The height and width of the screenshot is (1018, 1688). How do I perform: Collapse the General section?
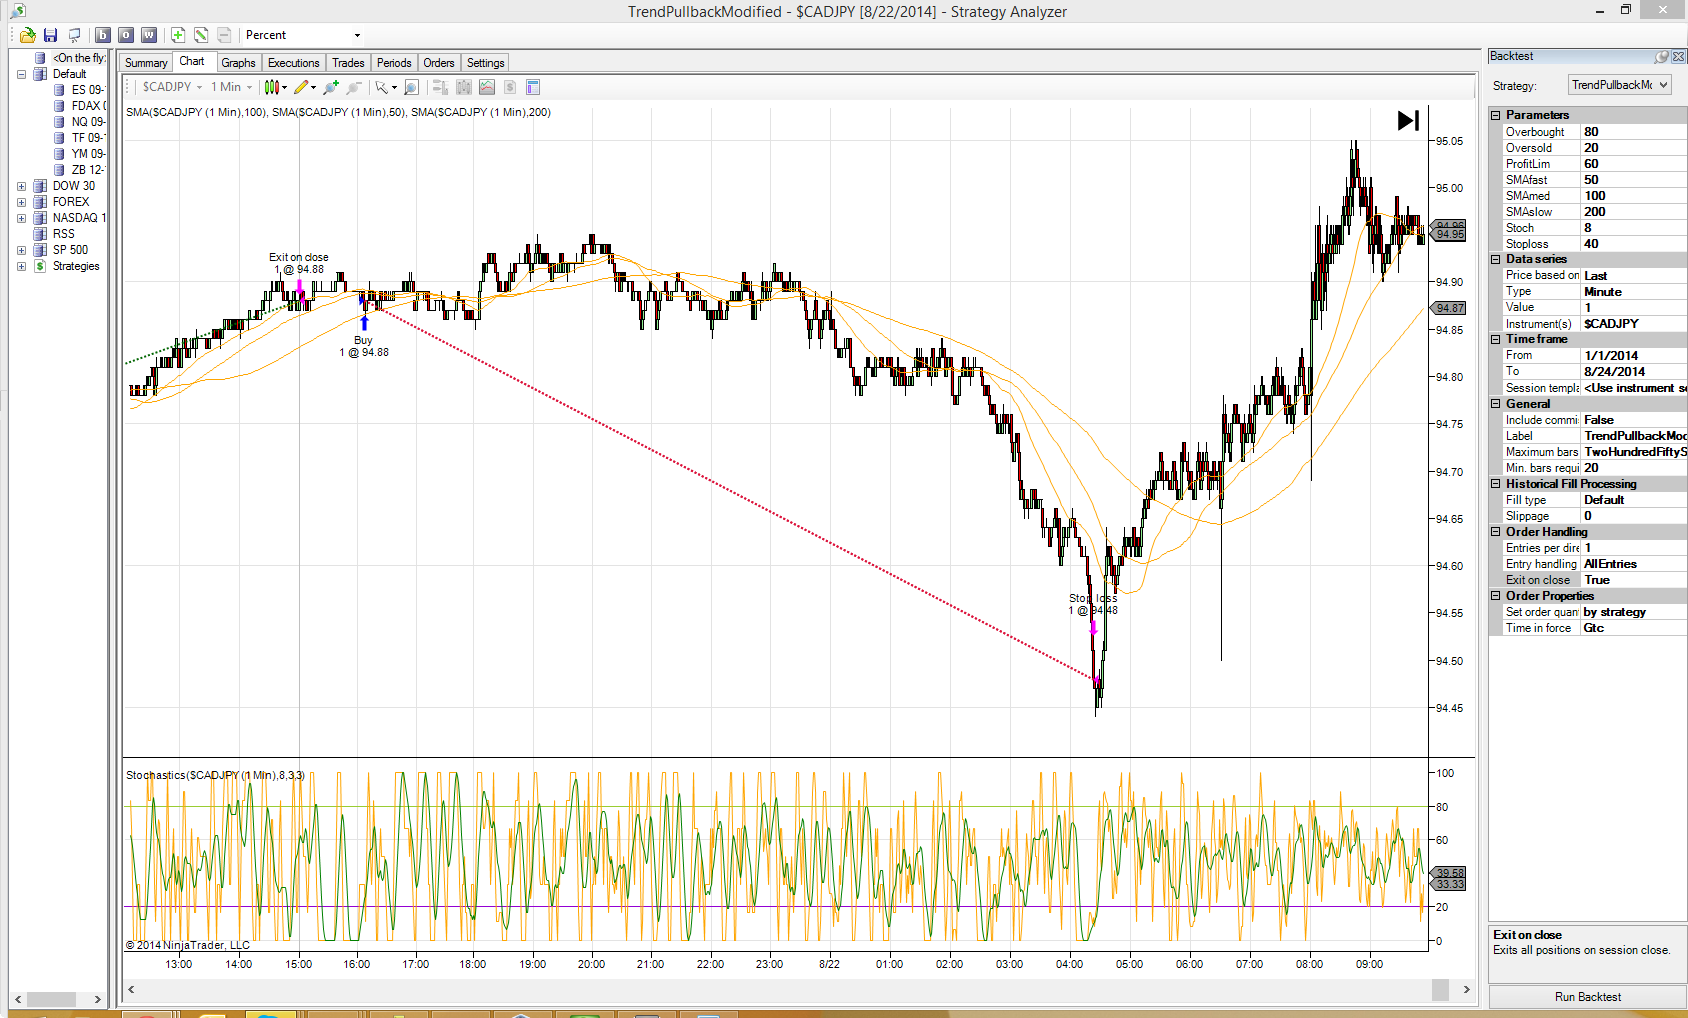pyautogui.click(x=1496, y=404)
